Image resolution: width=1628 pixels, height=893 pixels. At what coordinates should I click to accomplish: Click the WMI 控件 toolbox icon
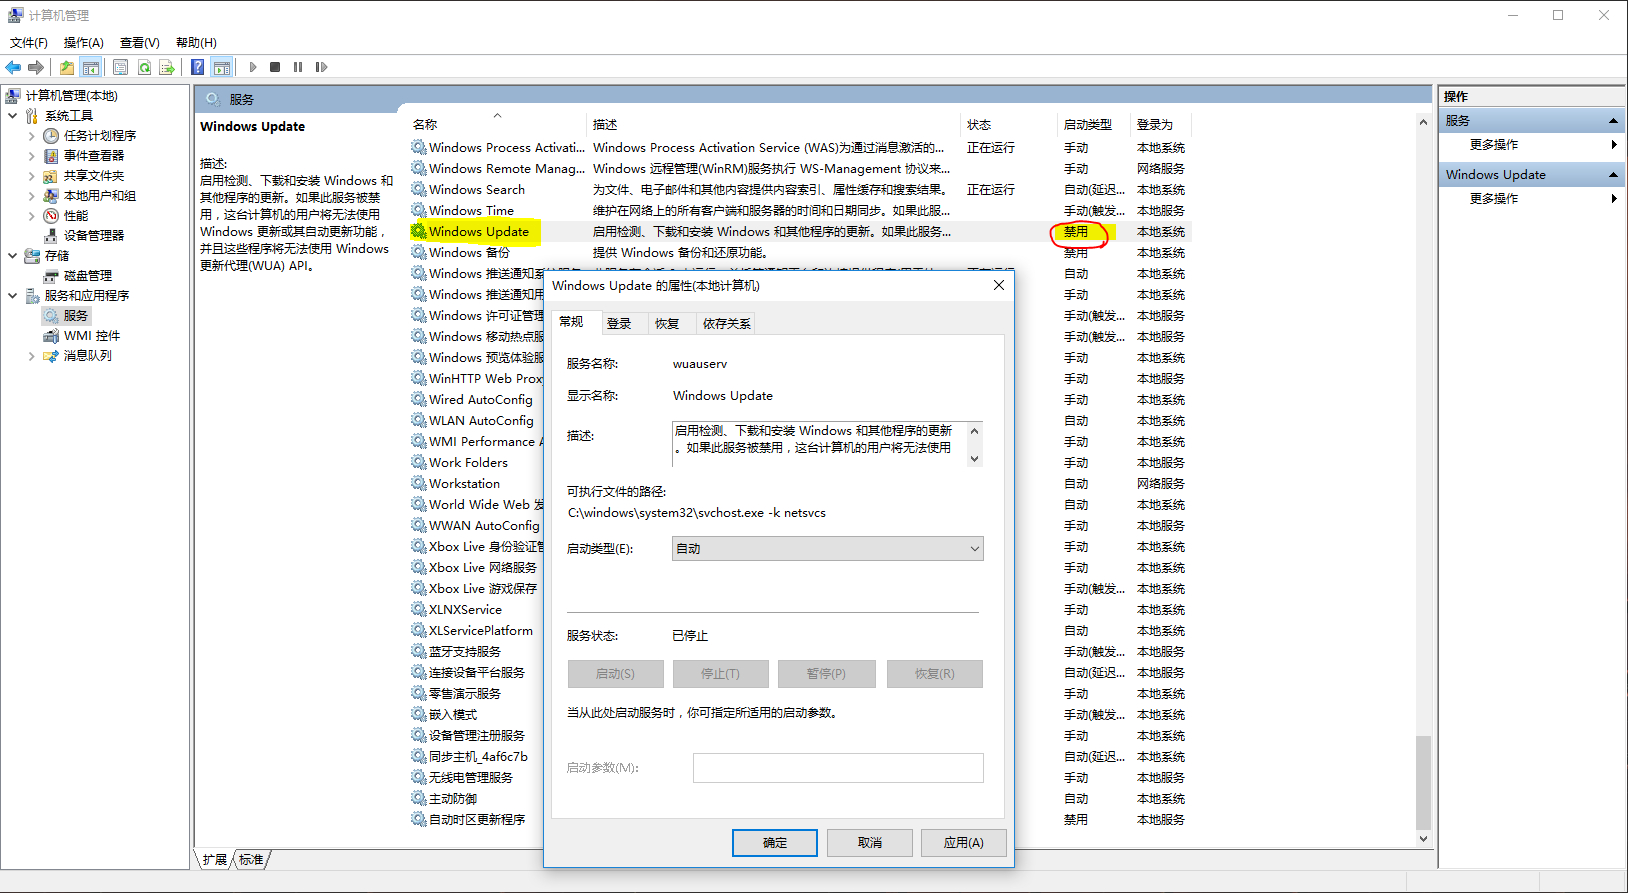tap(51, 336)
